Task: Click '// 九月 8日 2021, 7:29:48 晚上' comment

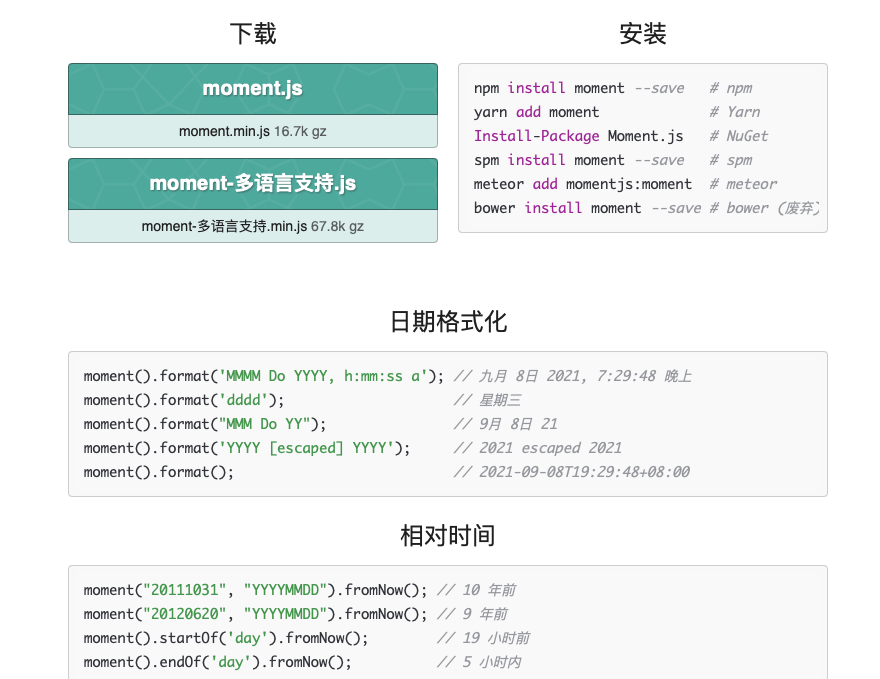Action: 572,376
